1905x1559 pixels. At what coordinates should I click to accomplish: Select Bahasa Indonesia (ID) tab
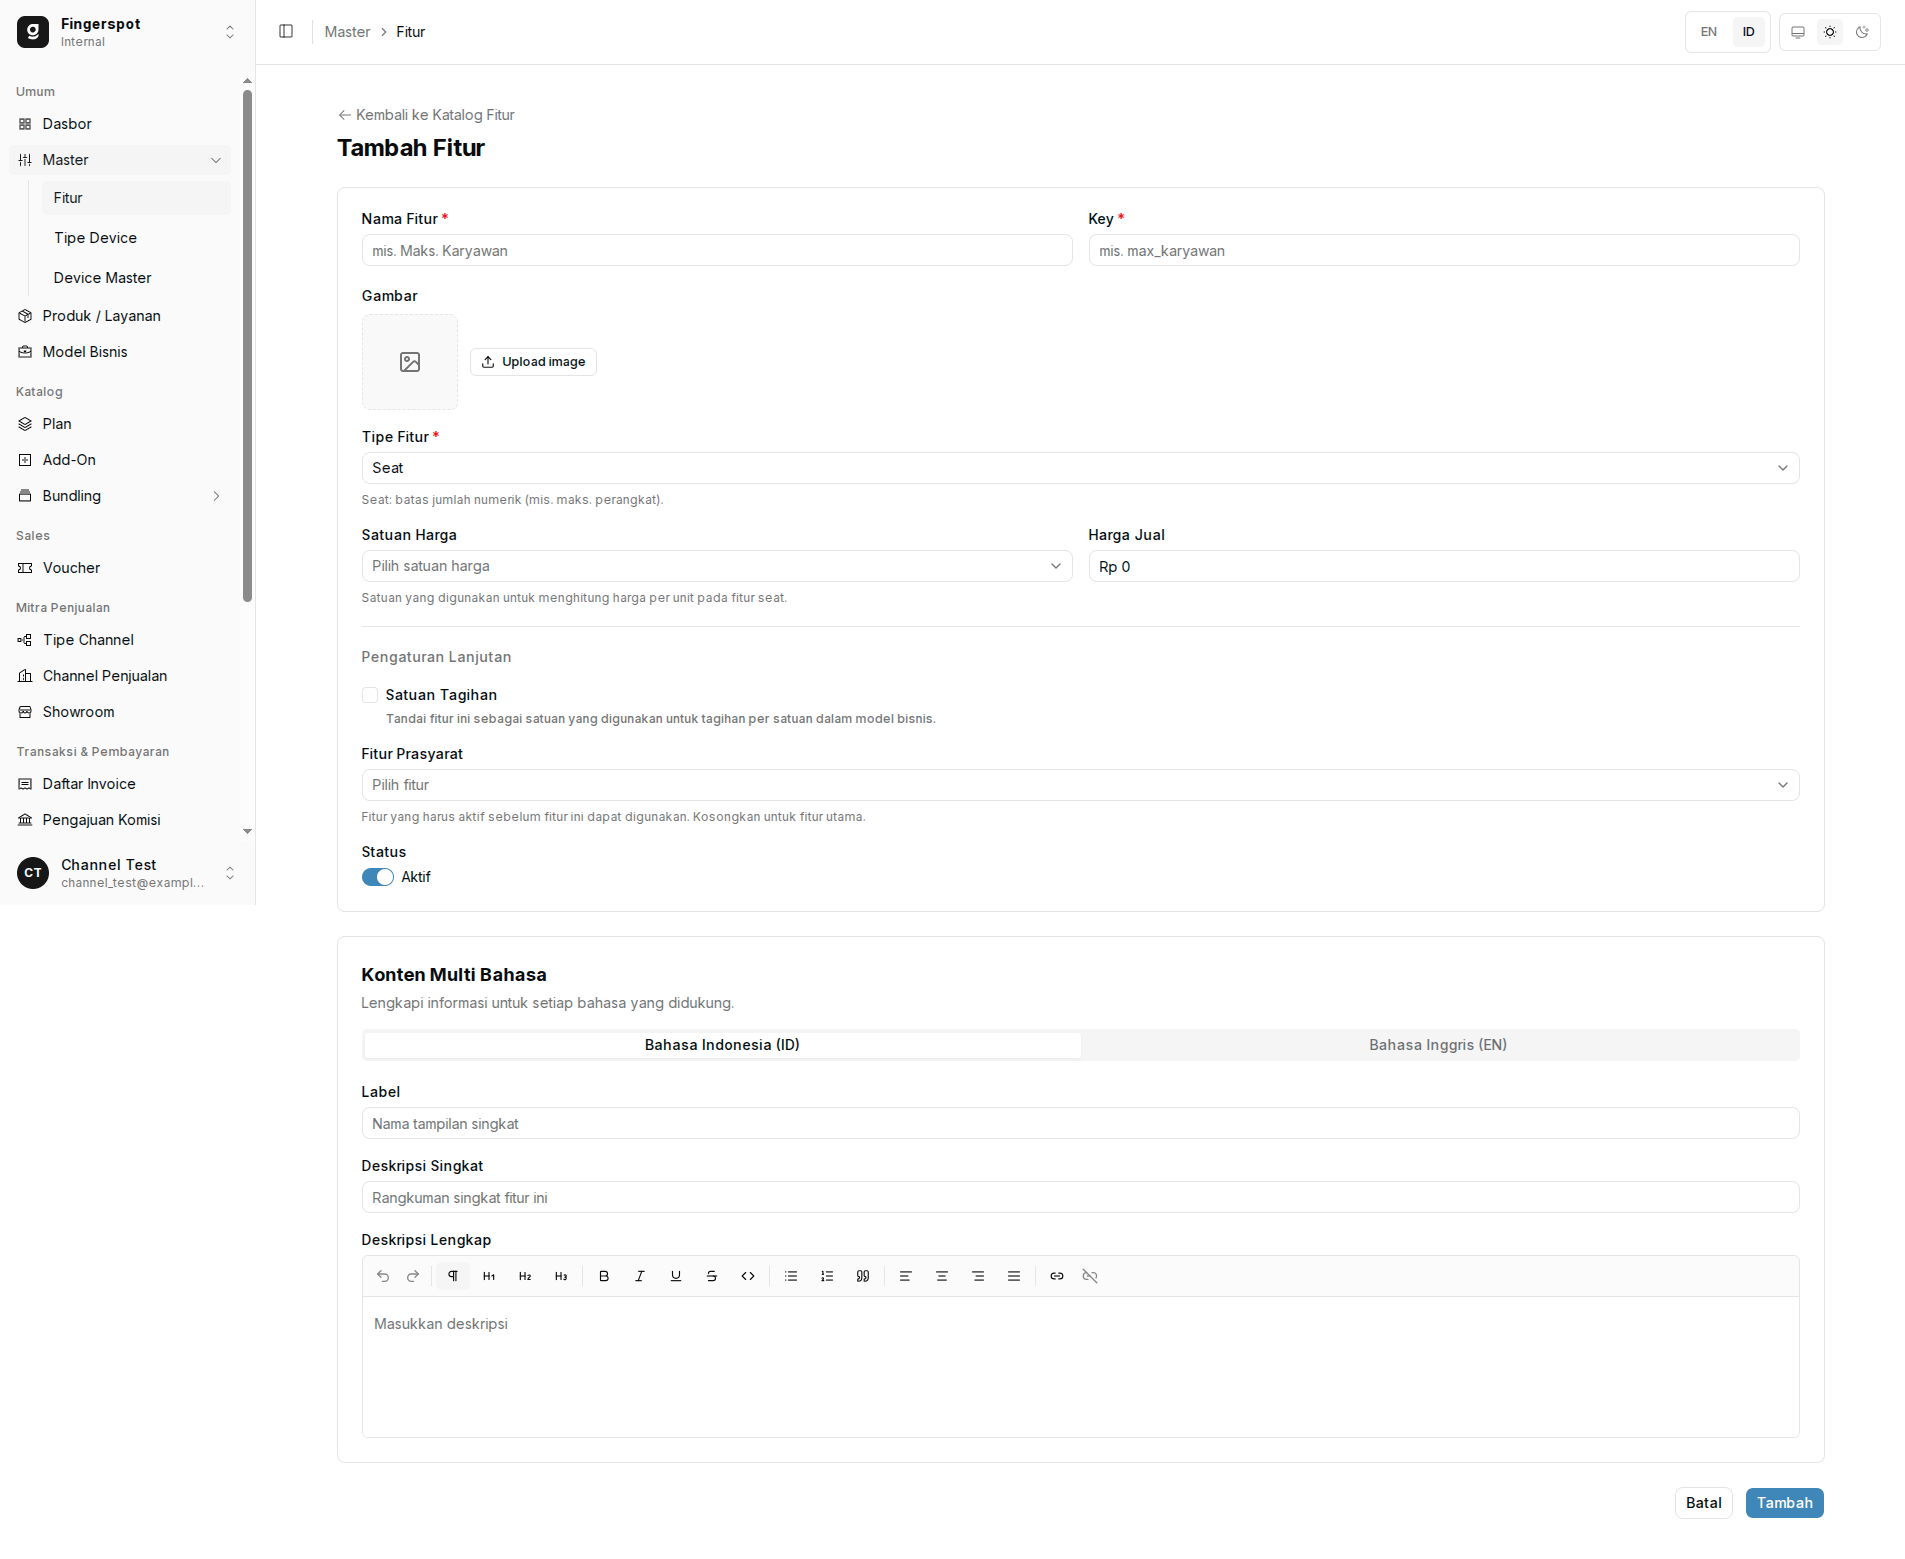(722, 1045)
